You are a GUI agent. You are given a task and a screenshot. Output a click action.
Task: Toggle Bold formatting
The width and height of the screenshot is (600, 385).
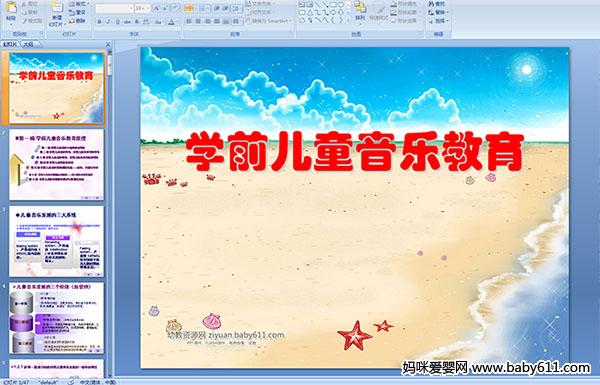pos(99,22)
